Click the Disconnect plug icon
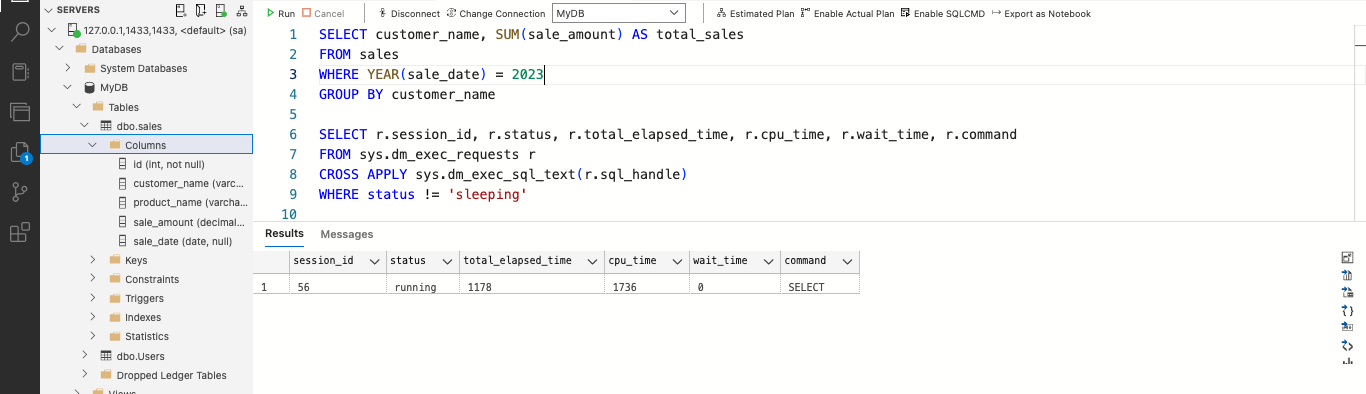This screenshot has height=394, width=1366. pyautogui.click(x=384, y=14)
